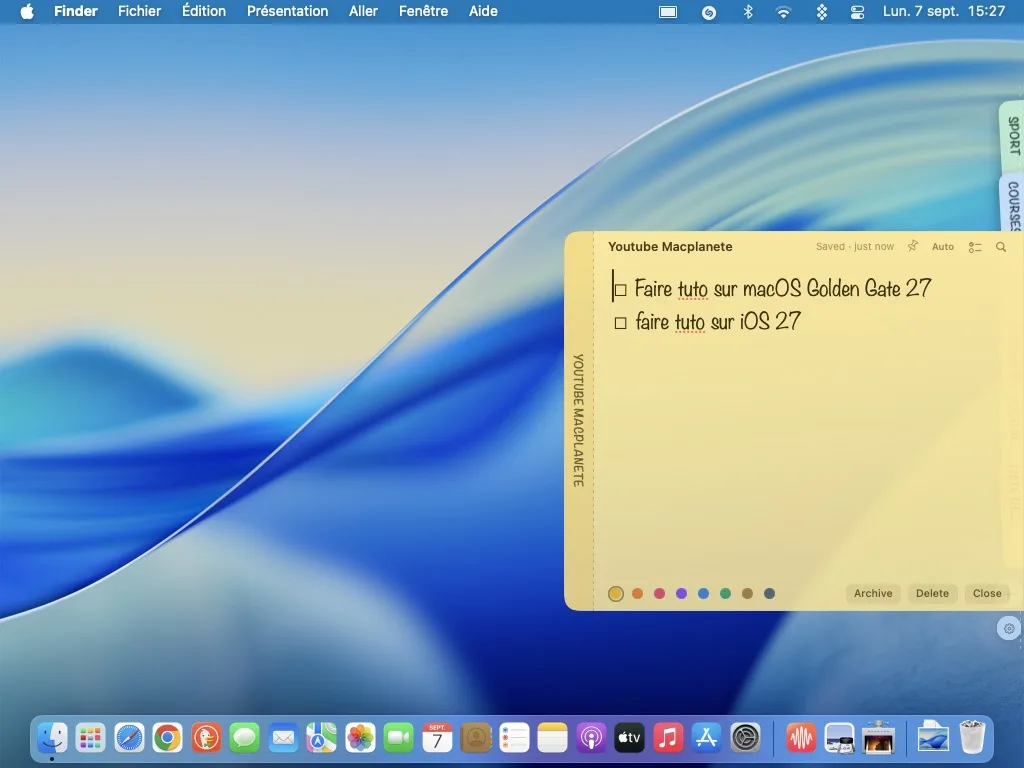Select the purple note color
The image size is (1024, 768).
point(681,594)
